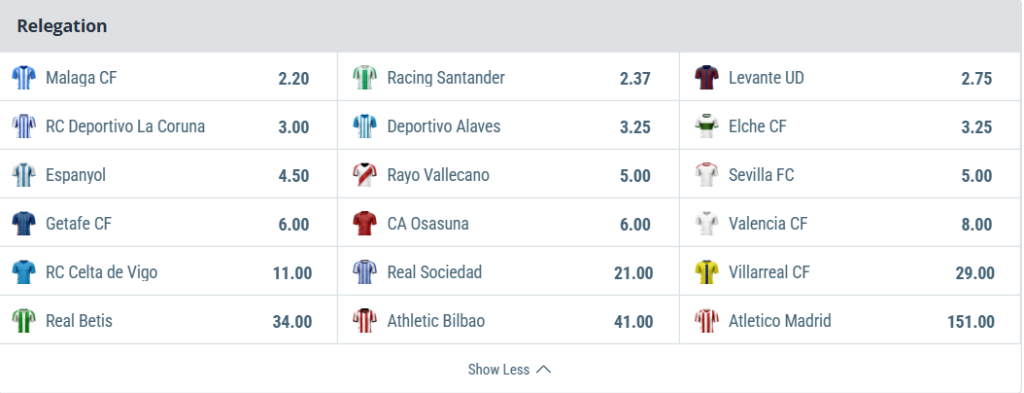The image size is (1024, 393).
Task: Click the Getafe CF jersey icon
Action: 24,223
